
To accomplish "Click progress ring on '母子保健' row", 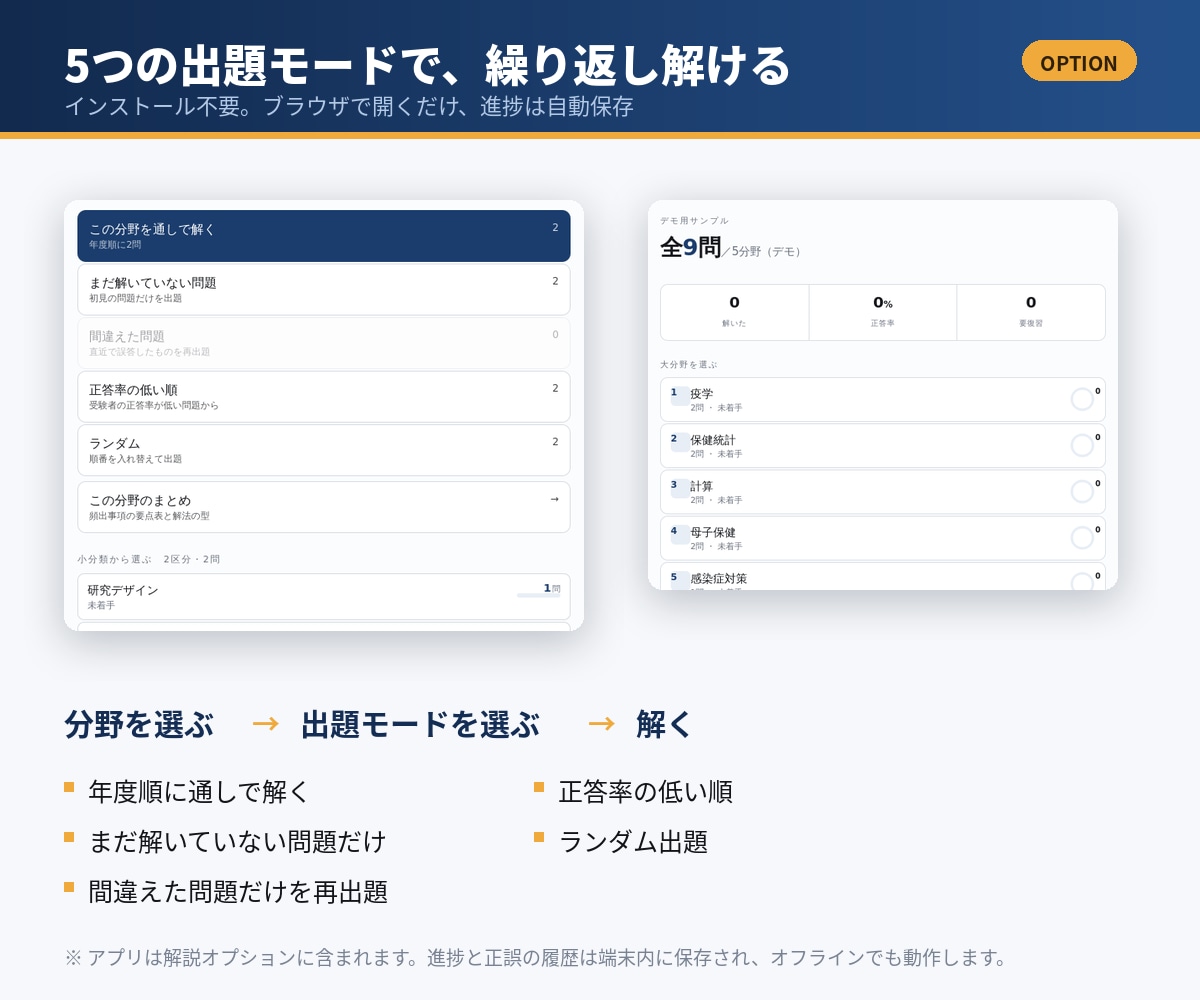I will tap(1082, 537).
